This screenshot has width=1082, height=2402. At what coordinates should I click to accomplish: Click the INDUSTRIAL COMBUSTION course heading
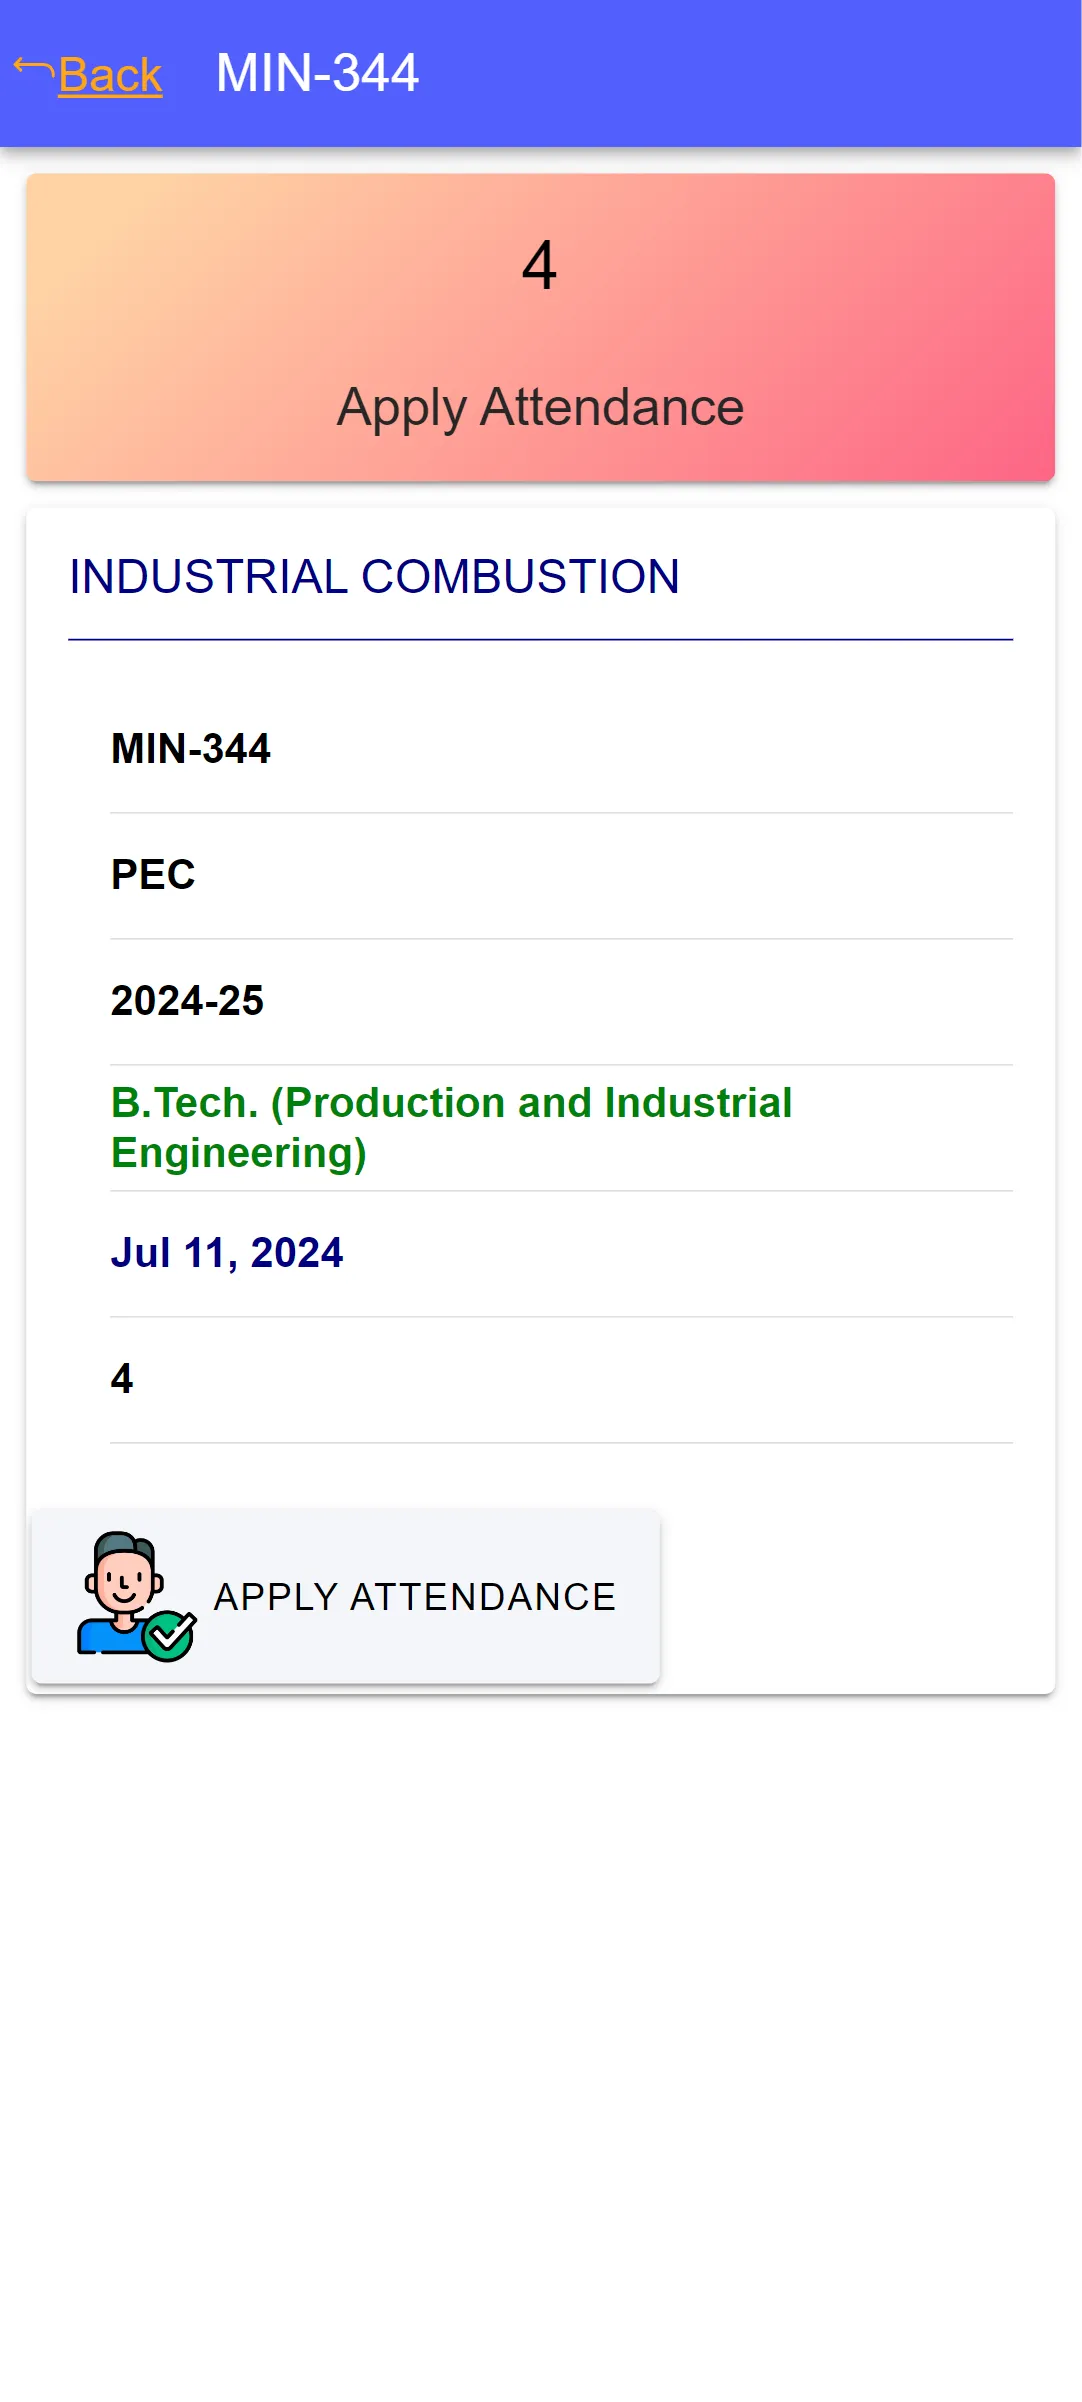pyautogui.click(x=374, y=576)
